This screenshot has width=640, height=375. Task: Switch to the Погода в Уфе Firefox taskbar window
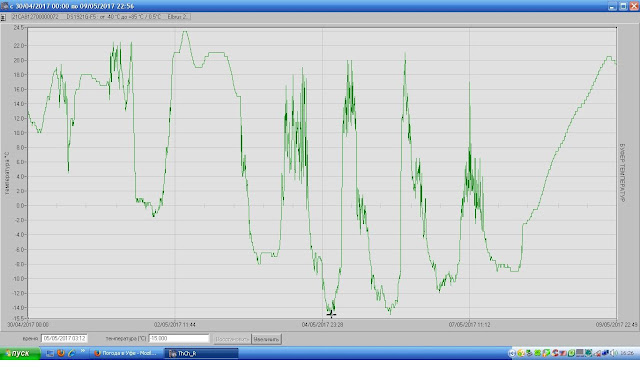(x=125, y=353)
